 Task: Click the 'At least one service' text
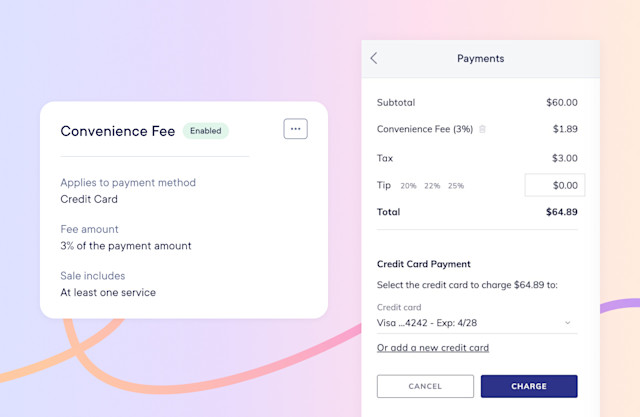click(x=108, y=293)
